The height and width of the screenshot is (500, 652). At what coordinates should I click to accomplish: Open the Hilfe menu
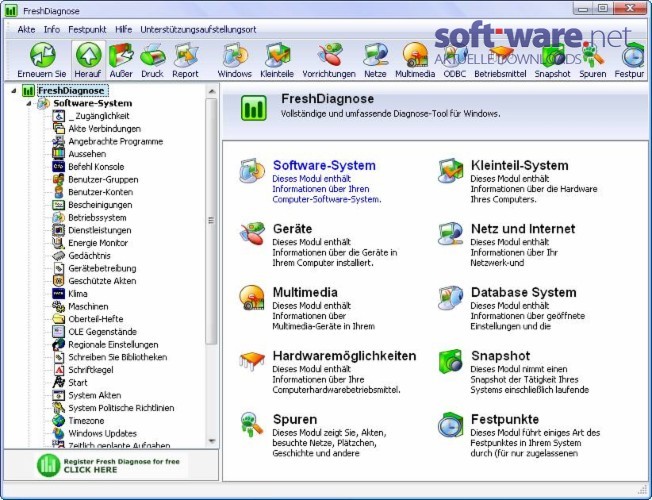point(123,30)
